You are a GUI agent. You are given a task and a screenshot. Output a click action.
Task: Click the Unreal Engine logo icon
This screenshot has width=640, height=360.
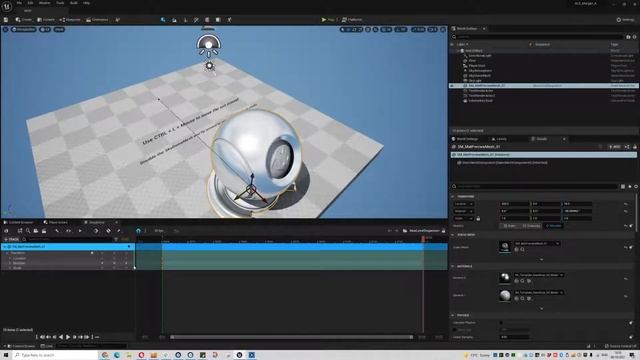point(7,7)
